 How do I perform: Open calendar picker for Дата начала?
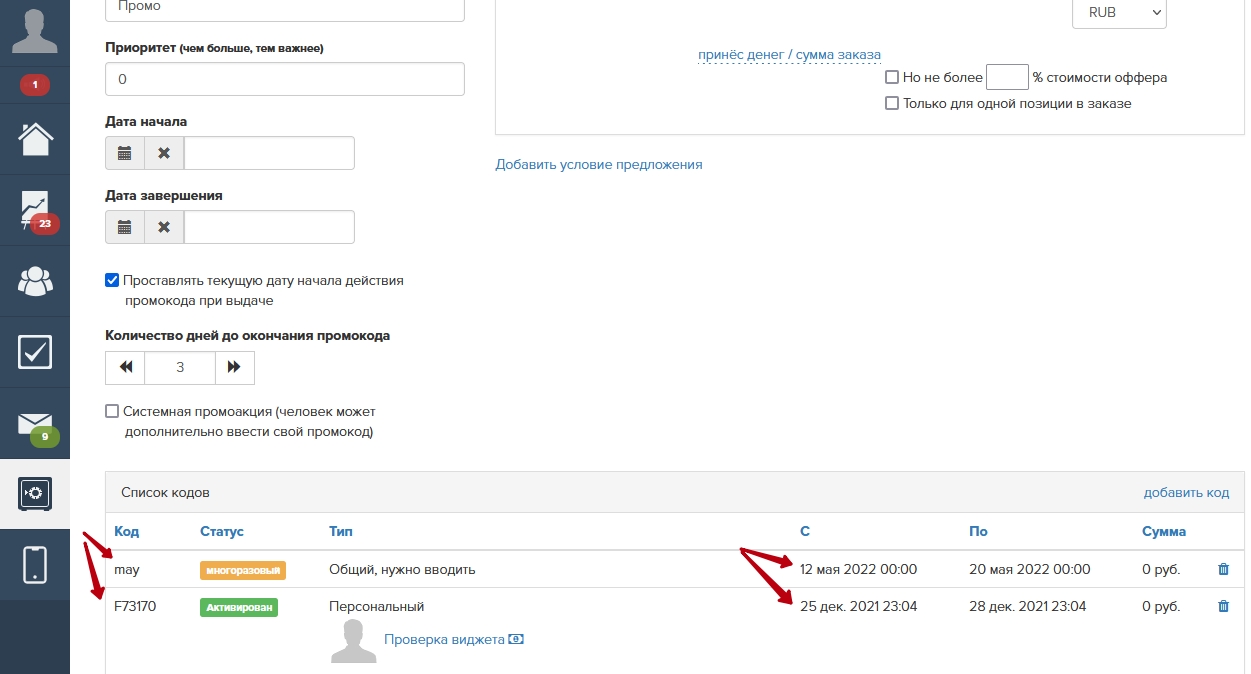pyautogui.click(x=125, y=153)
